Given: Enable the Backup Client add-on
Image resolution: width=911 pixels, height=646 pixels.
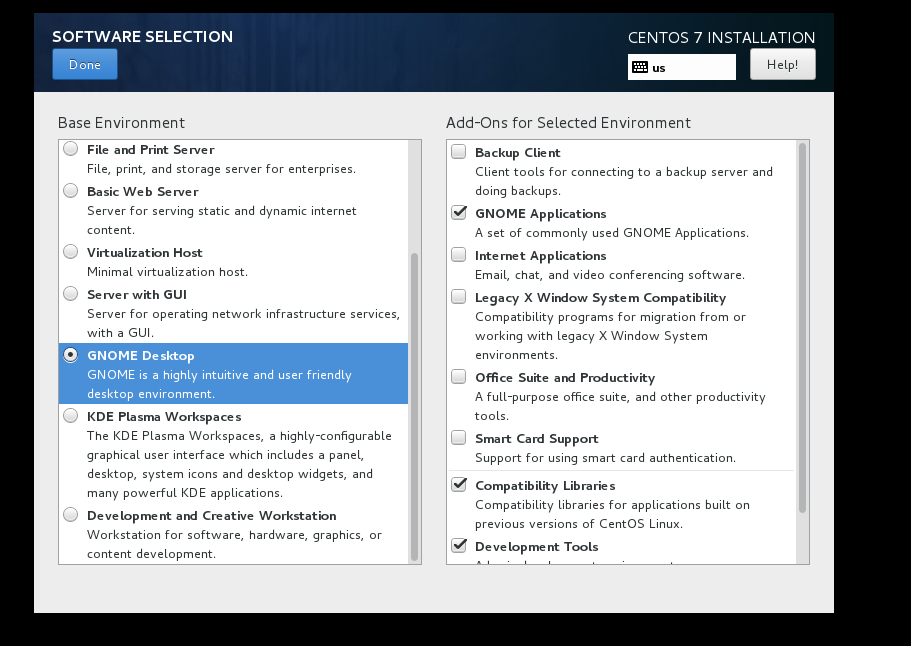Looking at the screenshot, I should click(x=459, y=152).
